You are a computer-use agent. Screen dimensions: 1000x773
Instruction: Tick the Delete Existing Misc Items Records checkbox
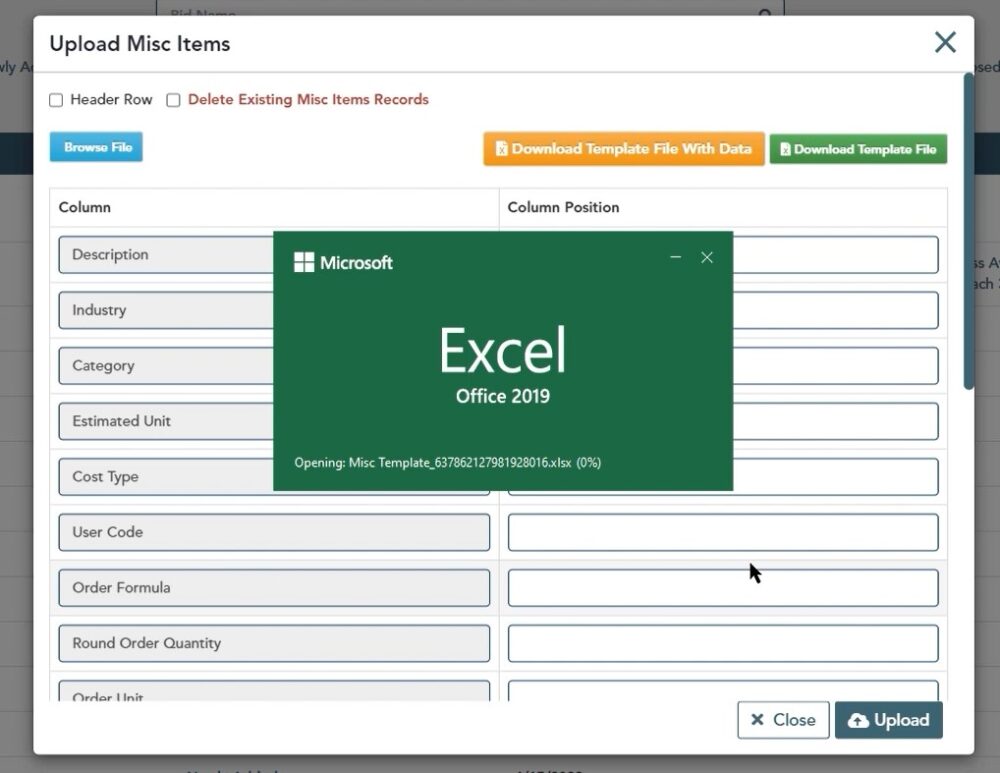(x=174, y=100)
